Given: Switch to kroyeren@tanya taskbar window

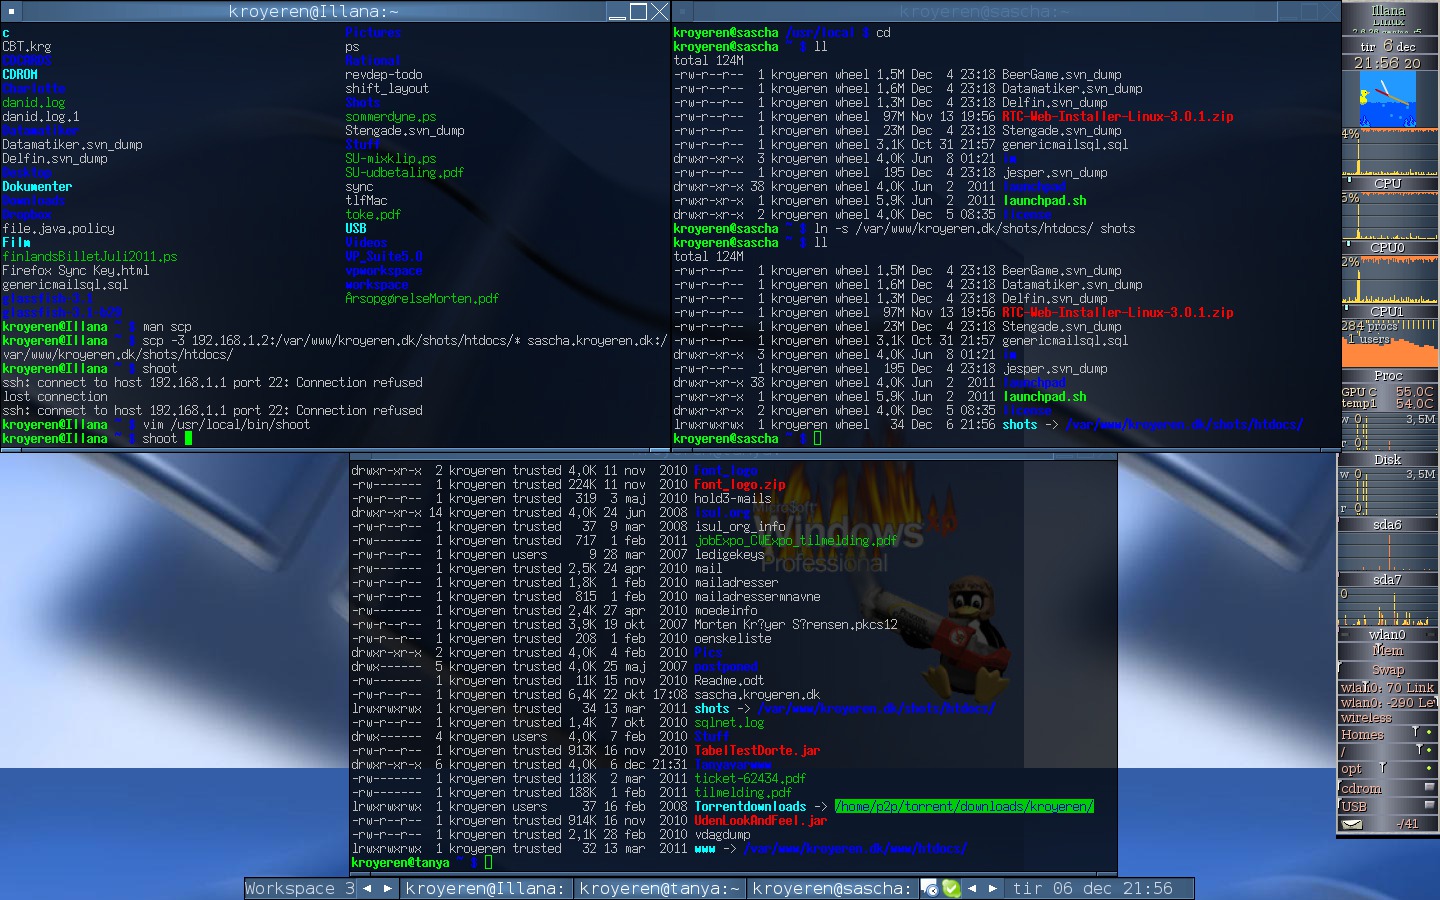Looking at the screenshot, I should click(659, 888).
